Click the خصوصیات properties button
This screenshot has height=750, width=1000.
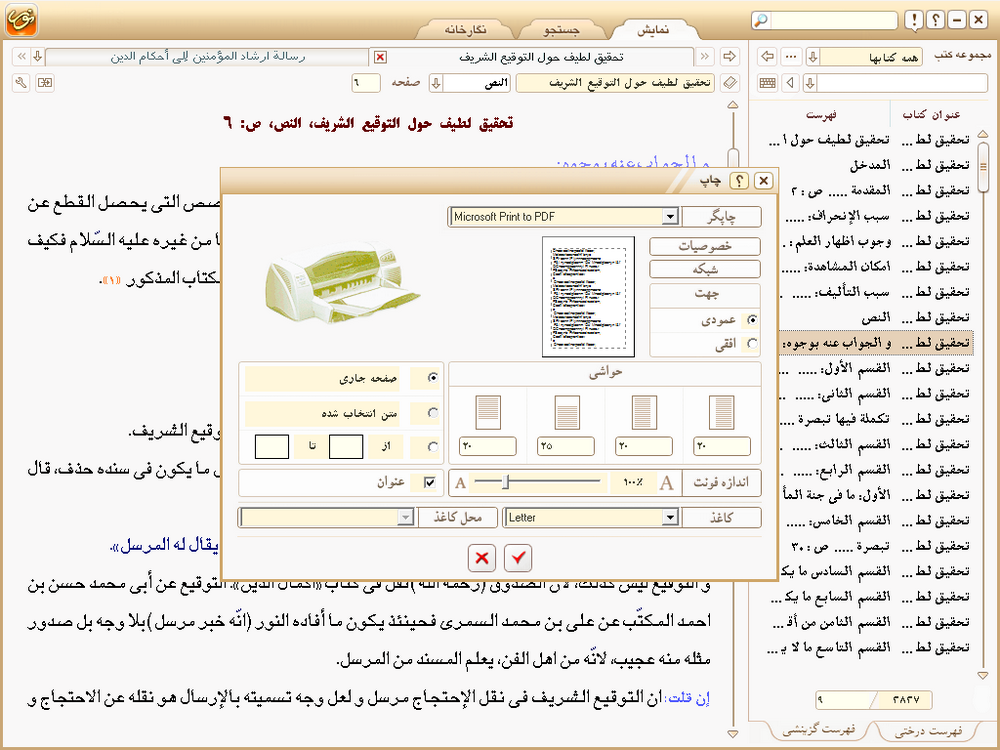(x=705, y=247)
